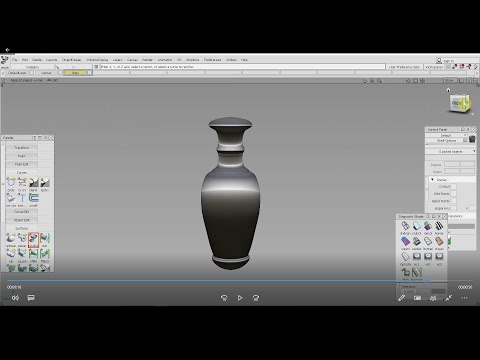Click the ViewCube in the viewport corner
This screenshot has width=480, height=360.
click(x=460, y=103)
